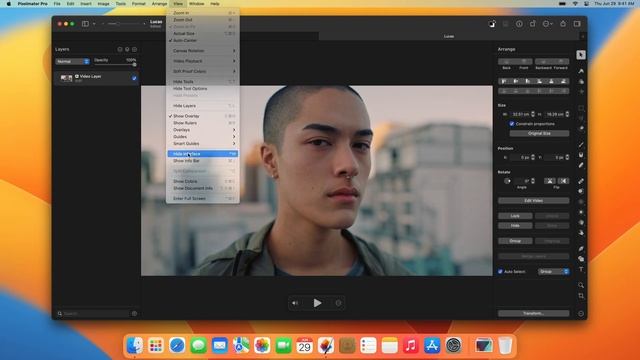The image size is (640, 360).
Task: Adjust the layer Opacity slider
Action: click(115, 64)
